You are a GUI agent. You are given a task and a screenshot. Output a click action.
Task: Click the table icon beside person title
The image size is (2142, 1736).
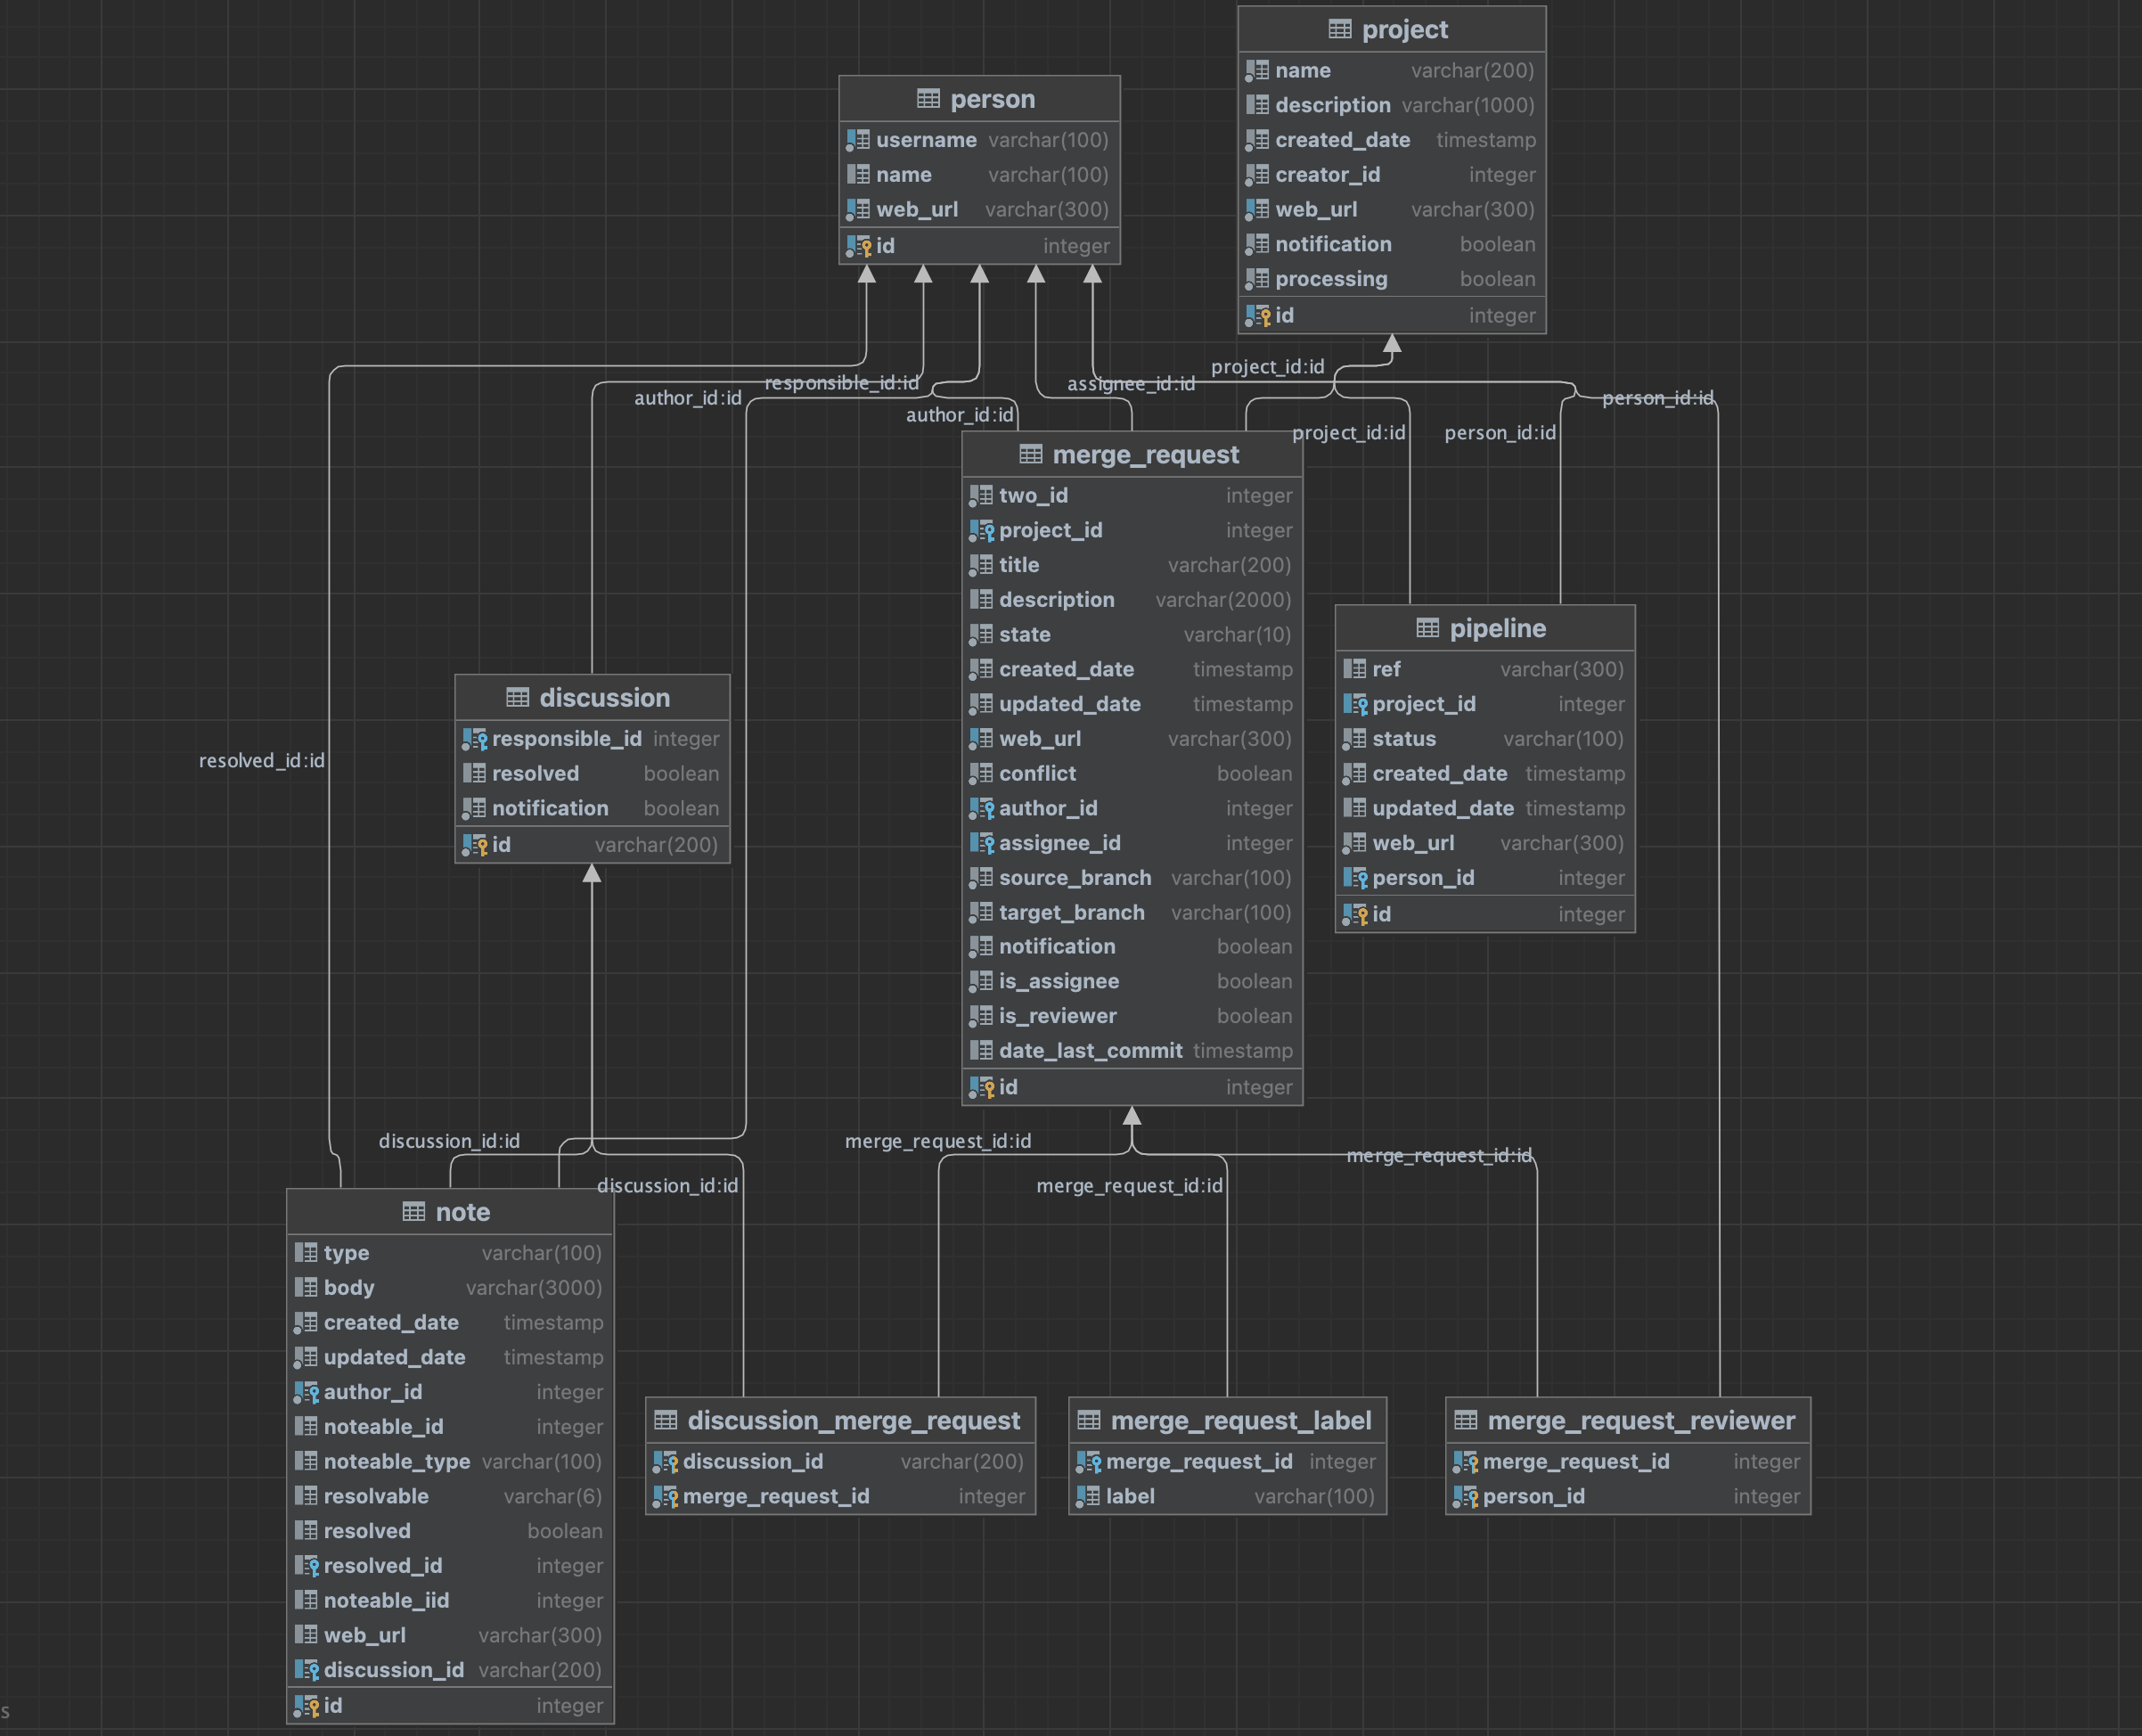tap(928, 99)
